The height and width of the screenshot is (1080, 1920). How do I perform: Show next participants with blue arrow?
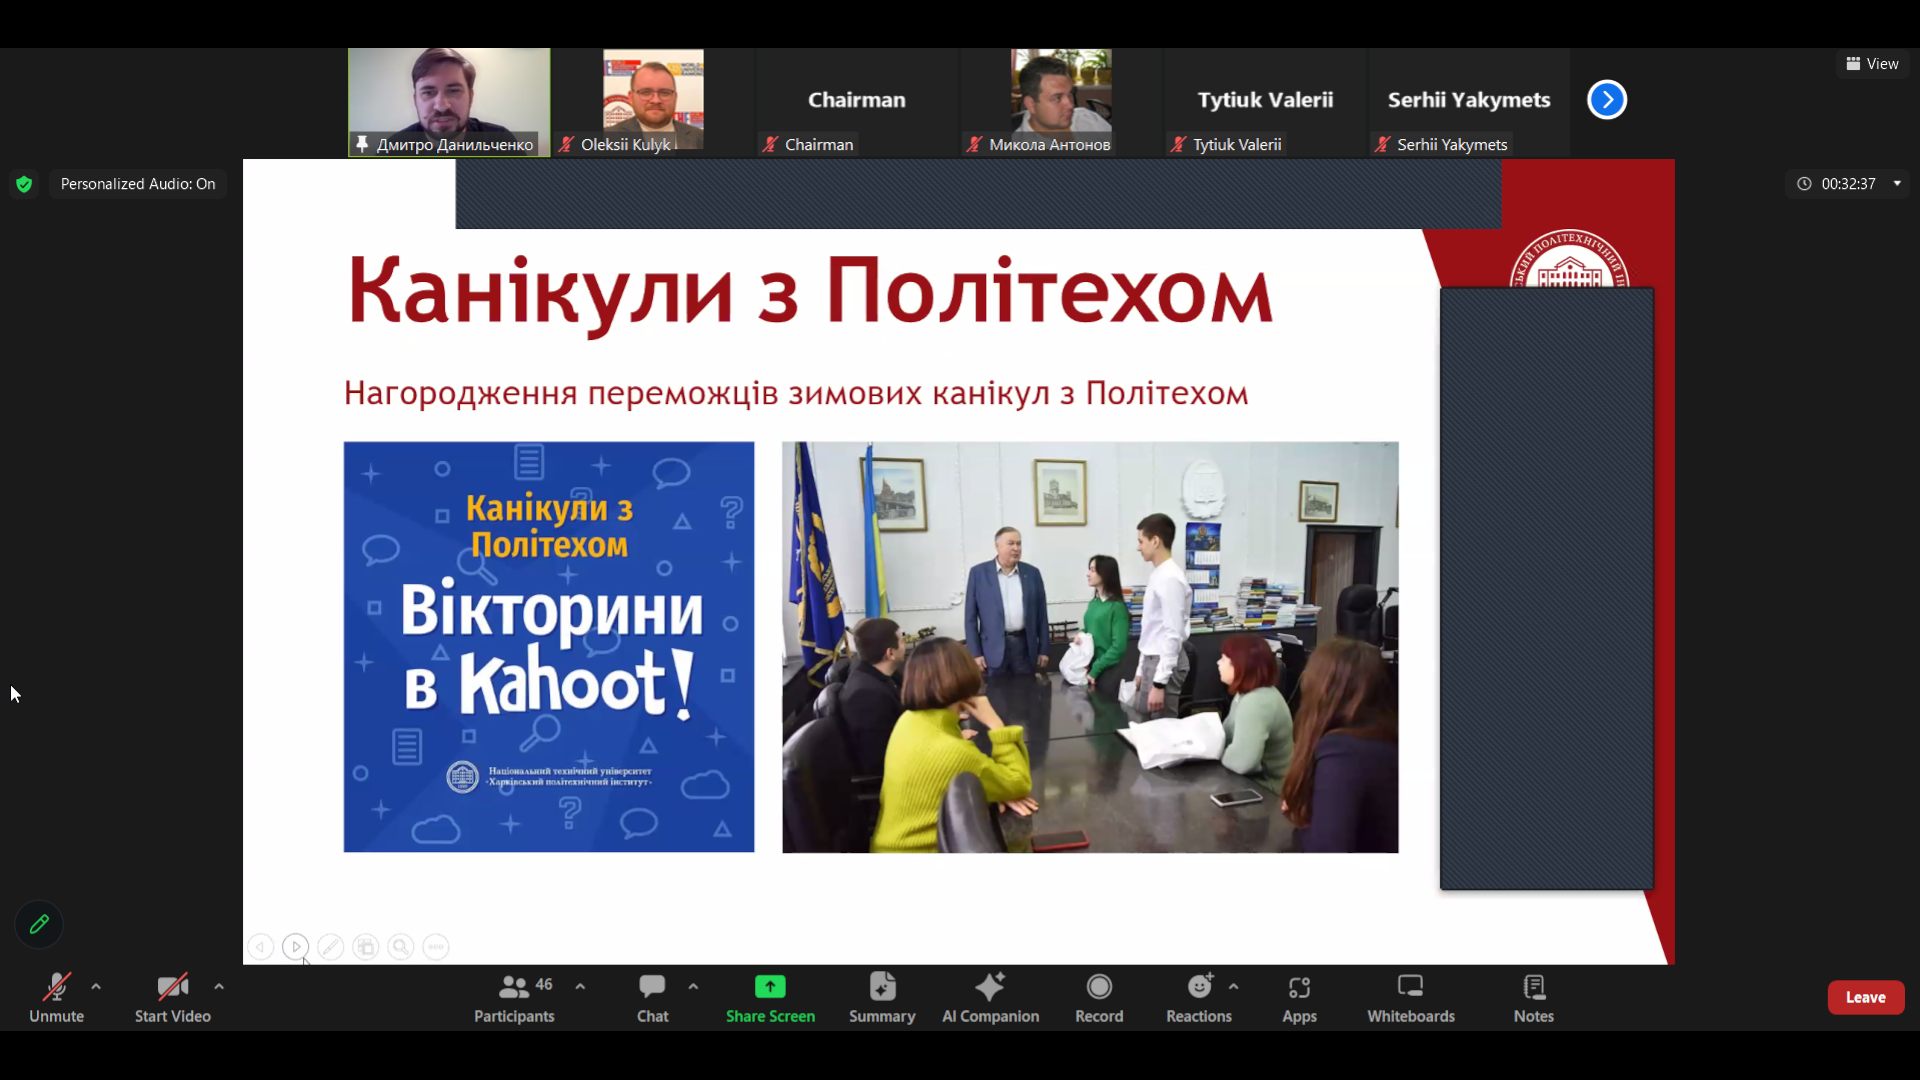1607,100
